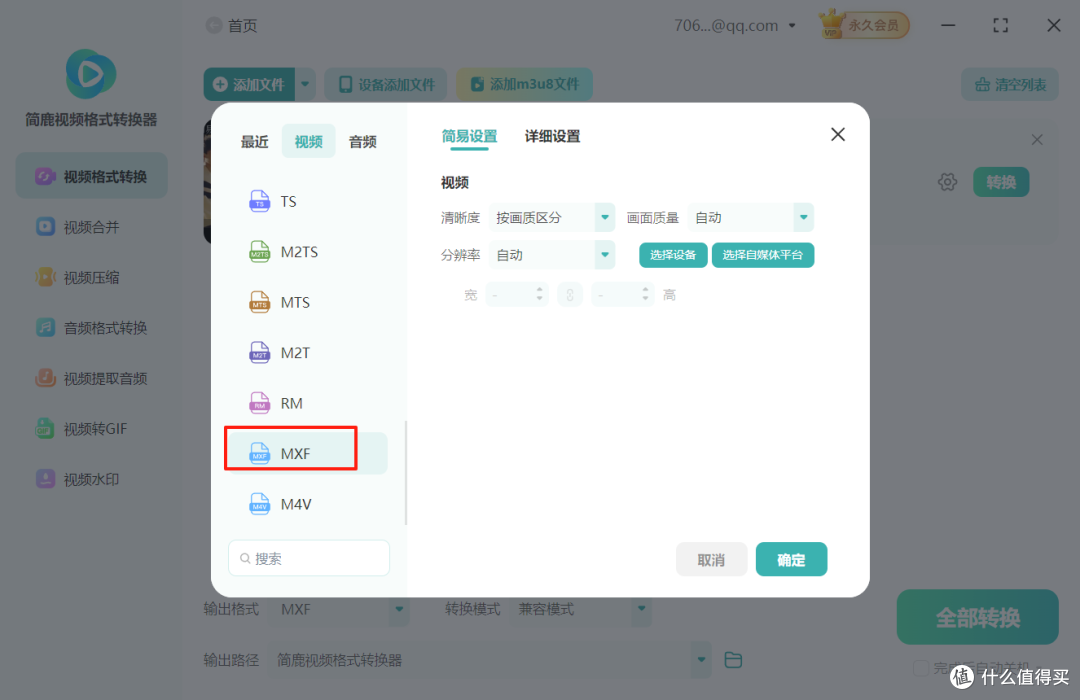Click the 首页 back arrow icon
This screenshot has height=700, width=1080.
pos(214,25)
